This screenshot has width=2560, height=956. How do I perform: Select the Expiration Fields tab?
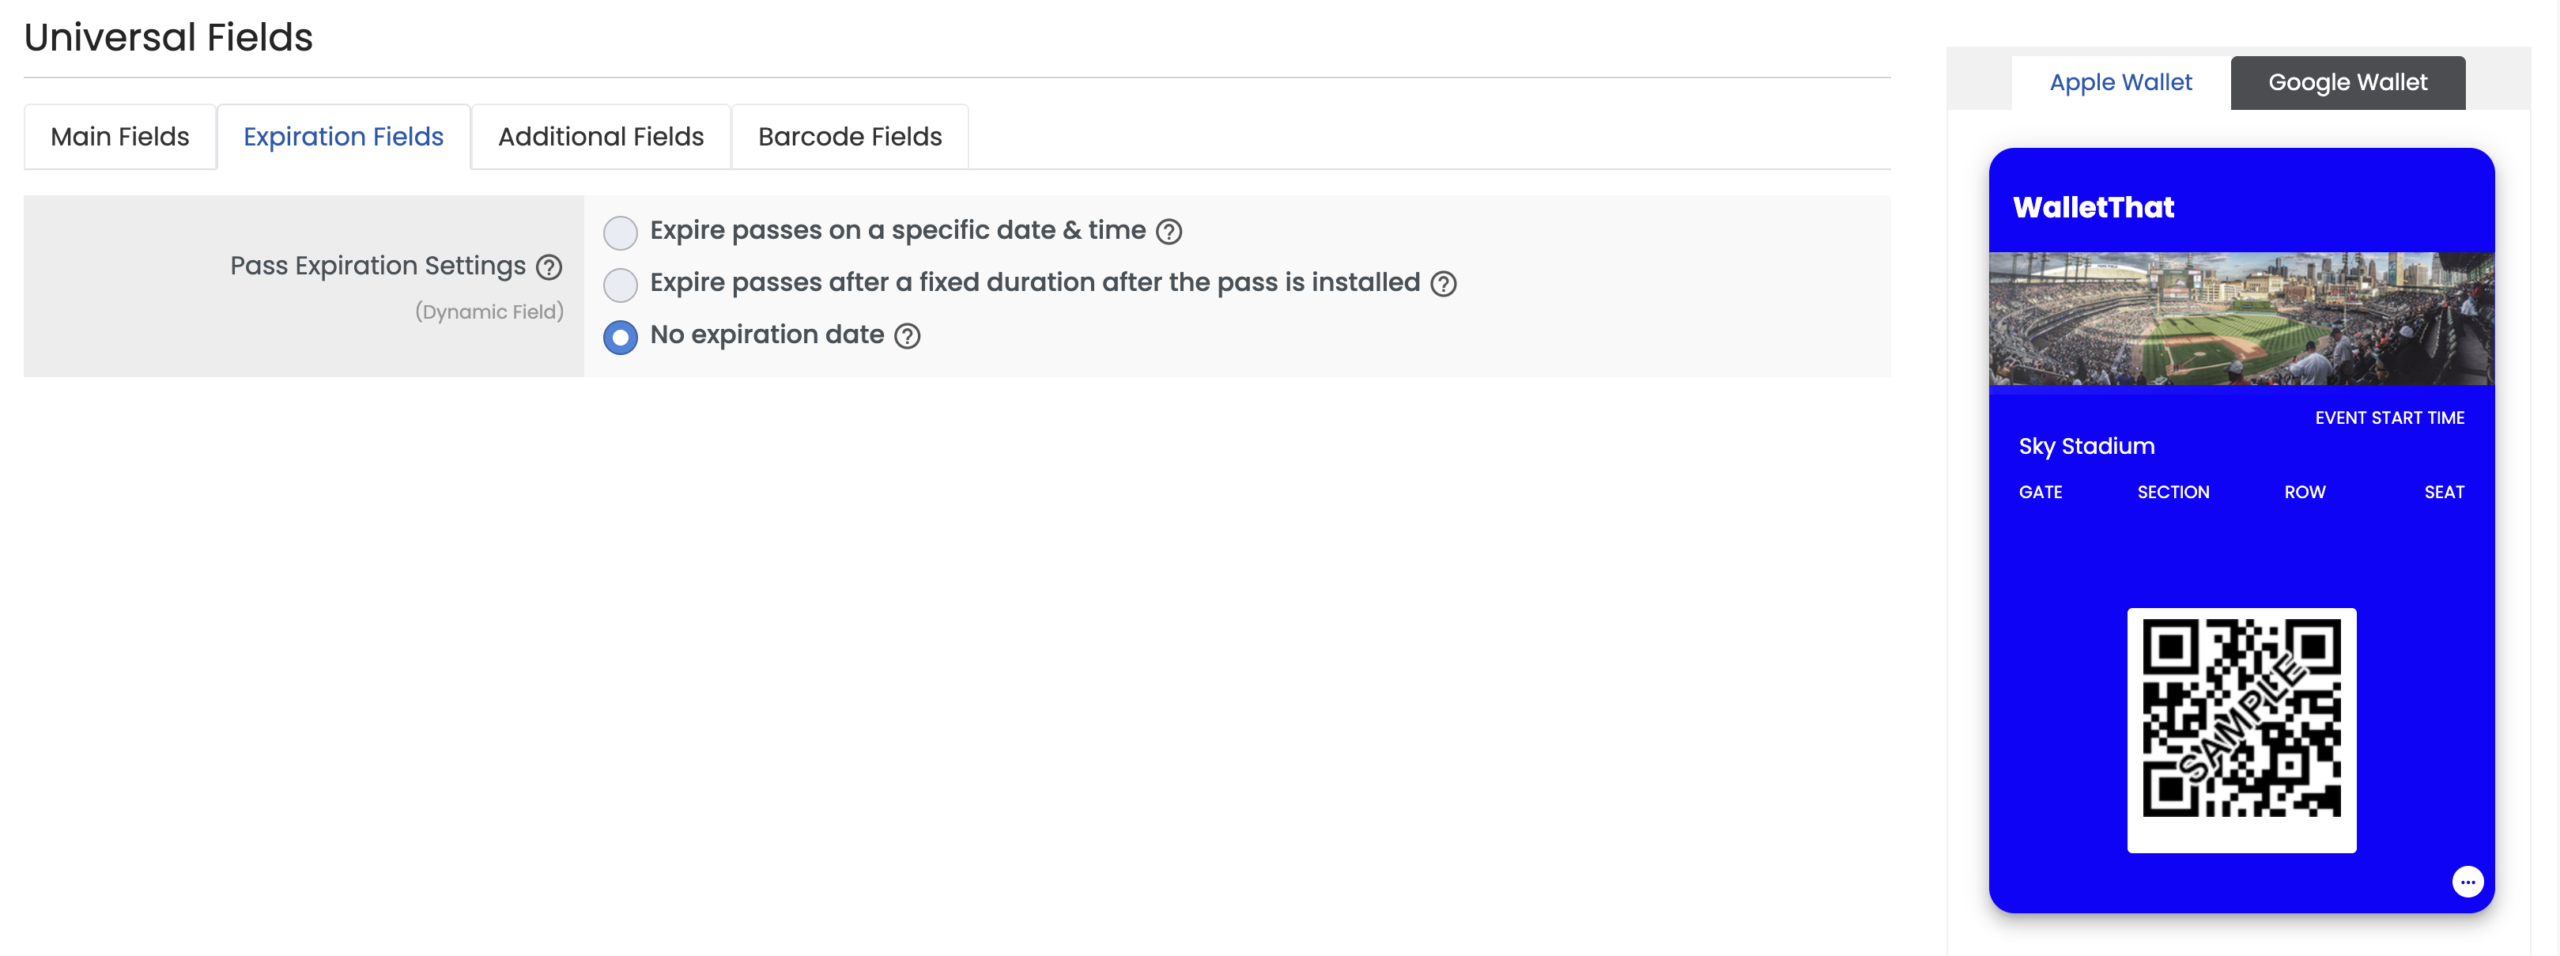coord(343,136)
